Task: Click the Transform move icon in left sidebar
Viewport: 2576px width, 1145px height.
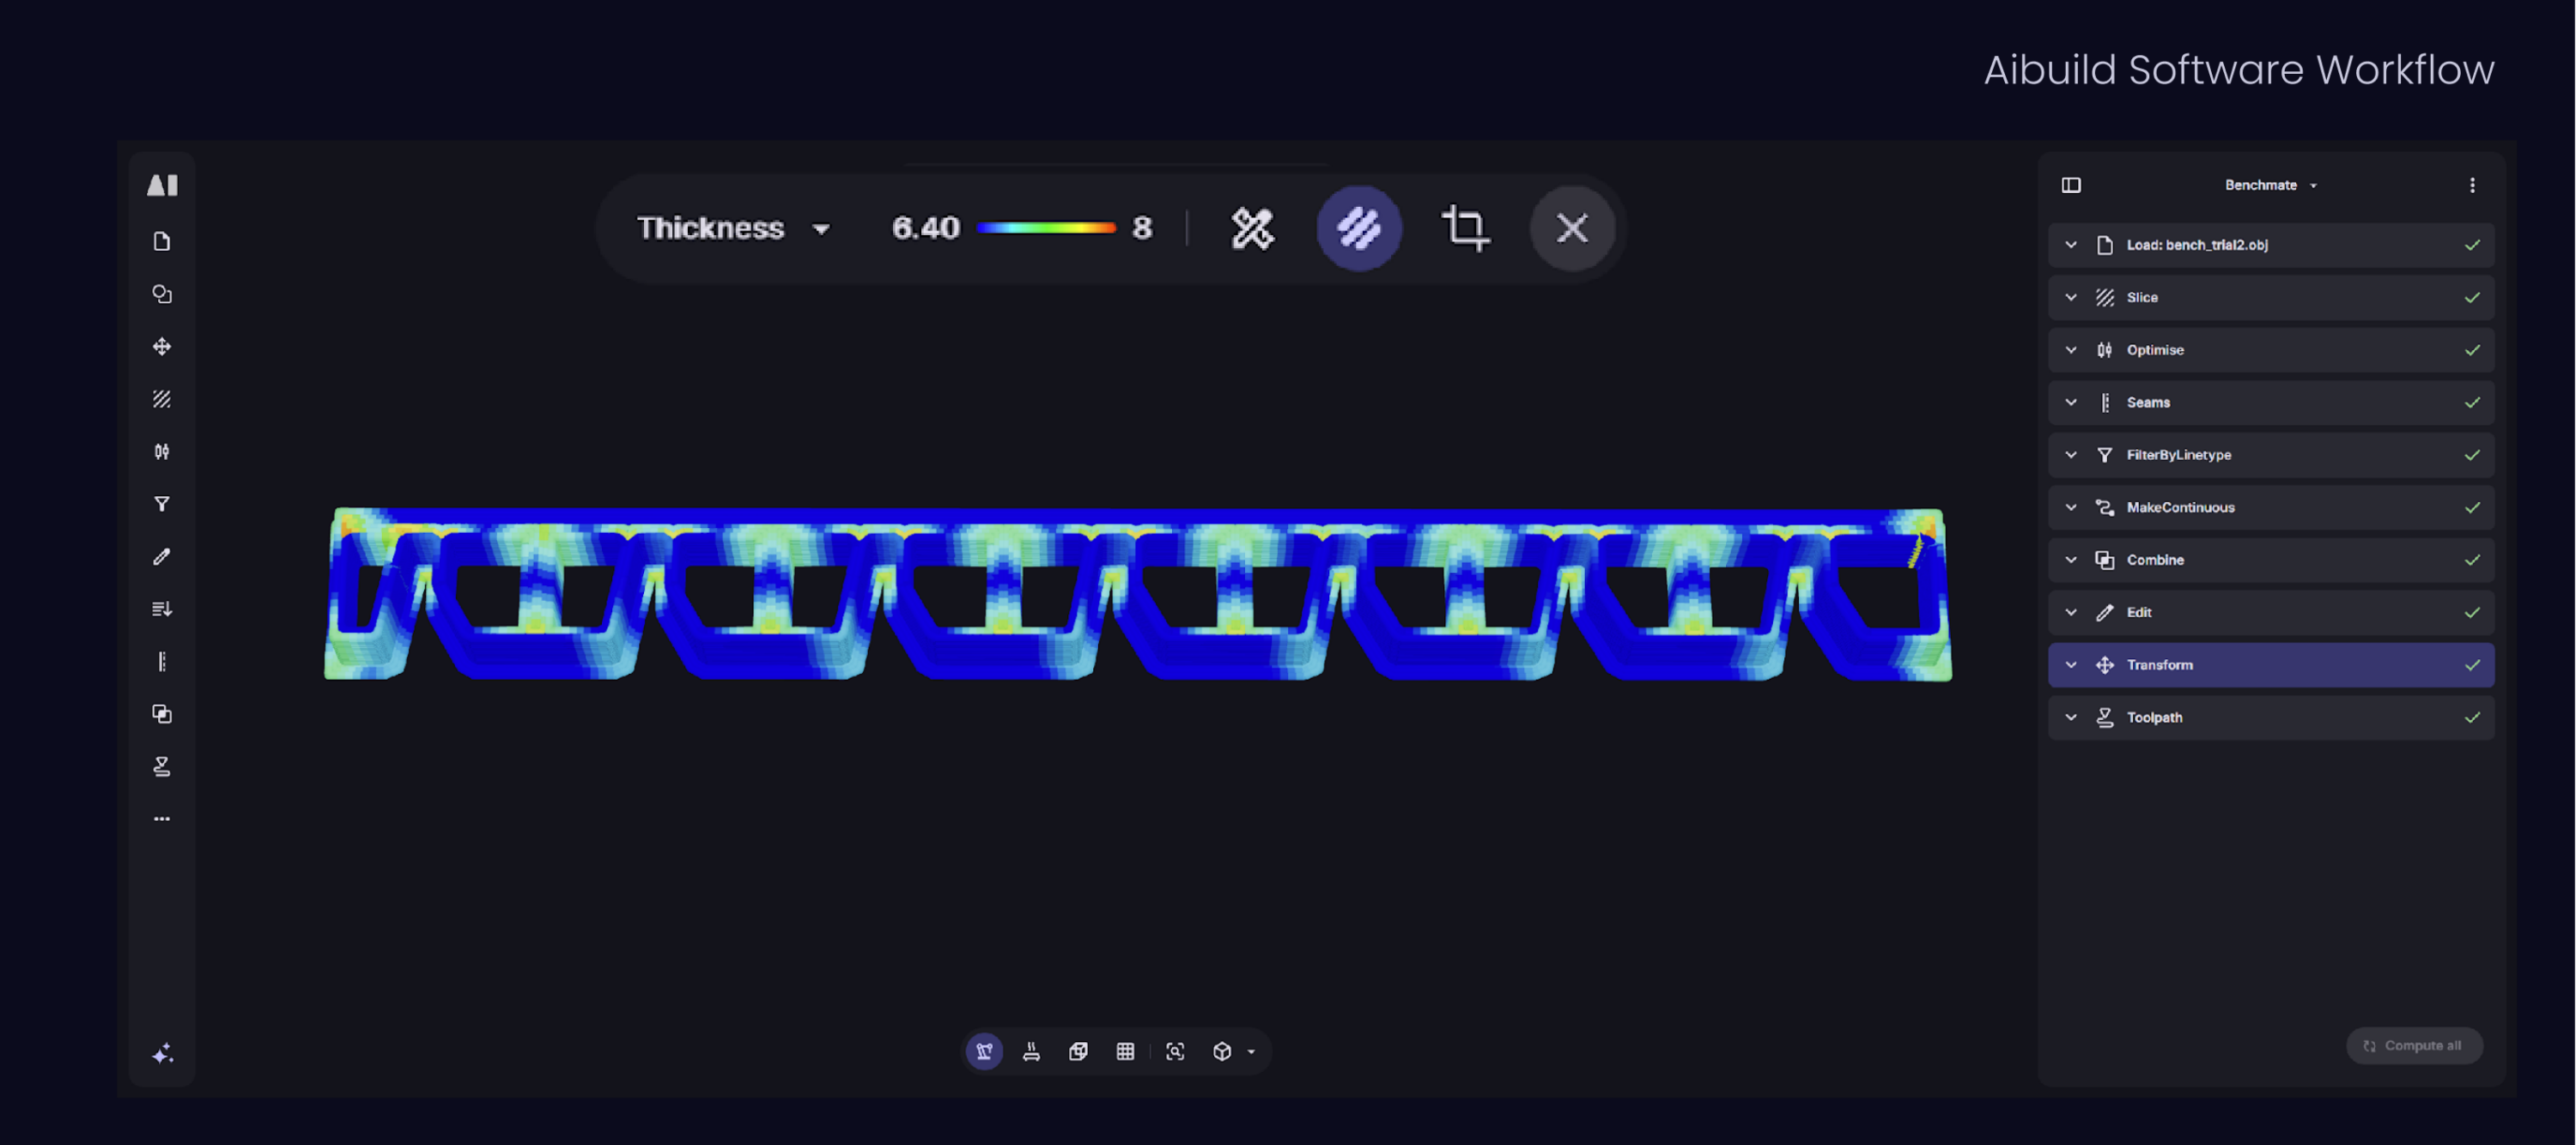Action: tap(162, 347)
